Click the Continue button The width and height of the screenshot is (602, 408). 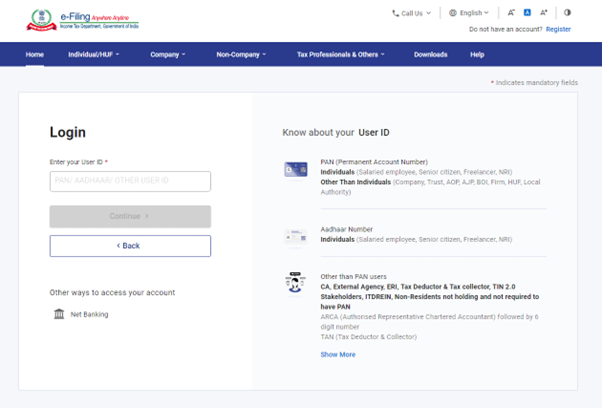click(130, 216)
